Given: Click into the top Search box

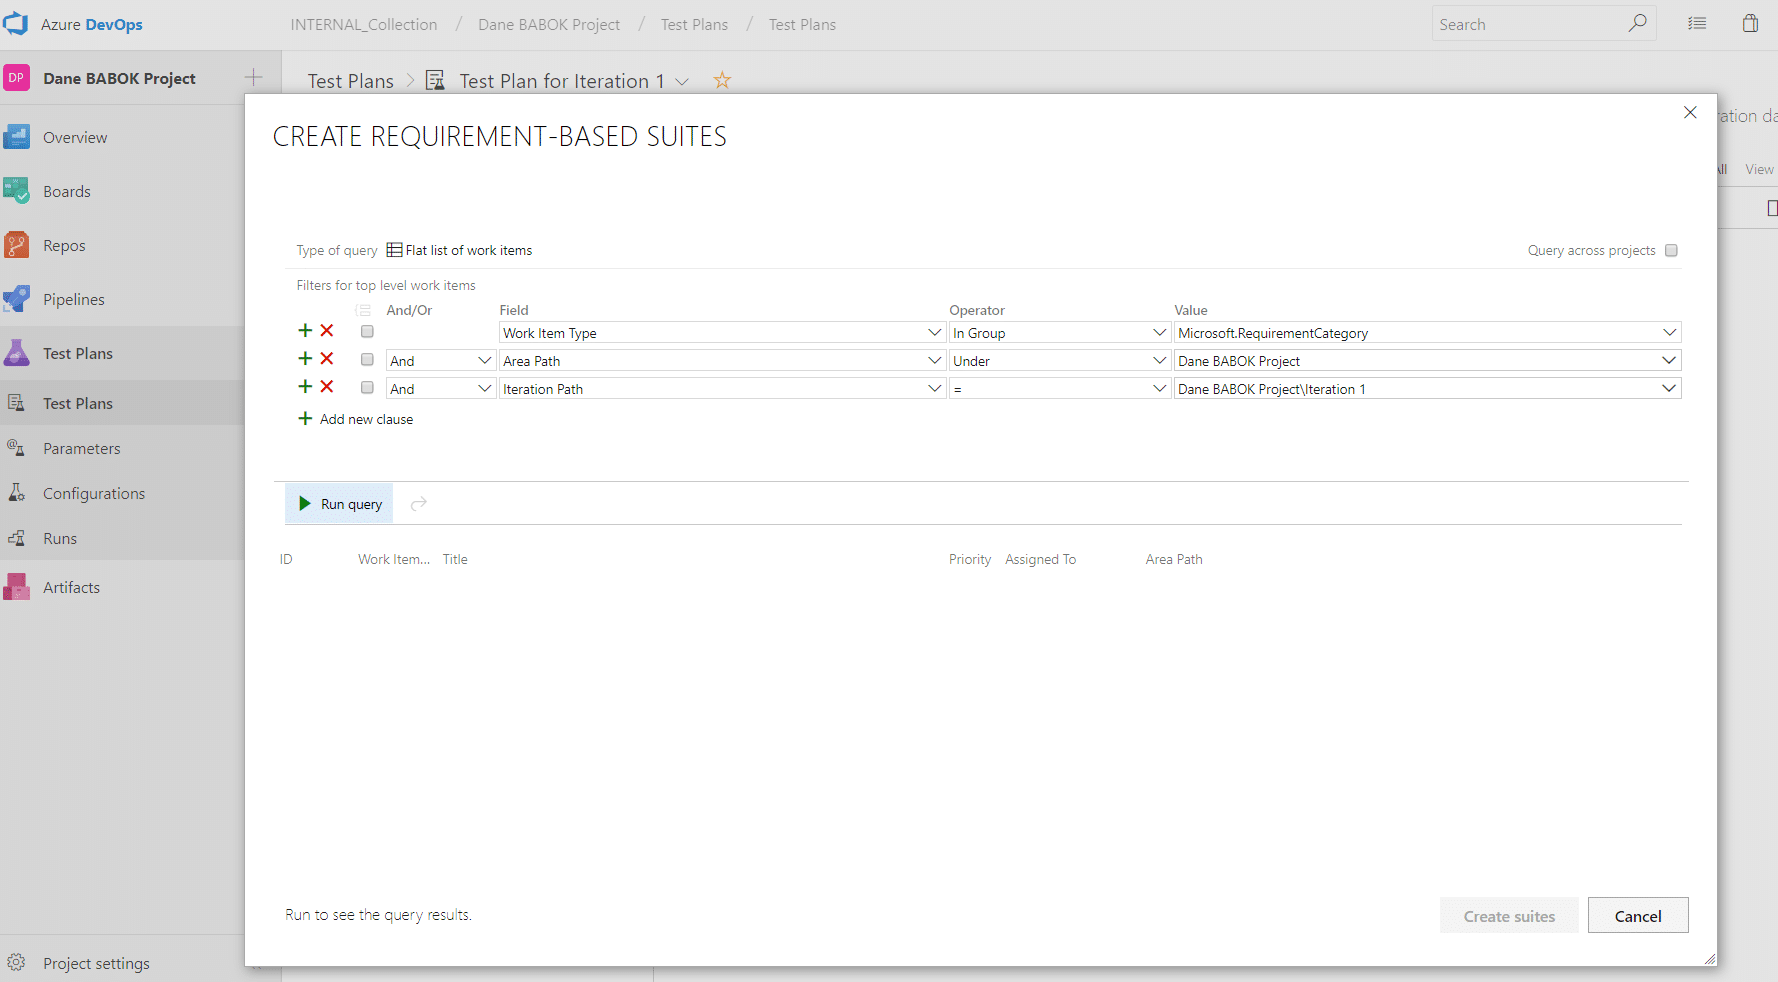Looking at the screenshot, I should (x=1530, y=24).
